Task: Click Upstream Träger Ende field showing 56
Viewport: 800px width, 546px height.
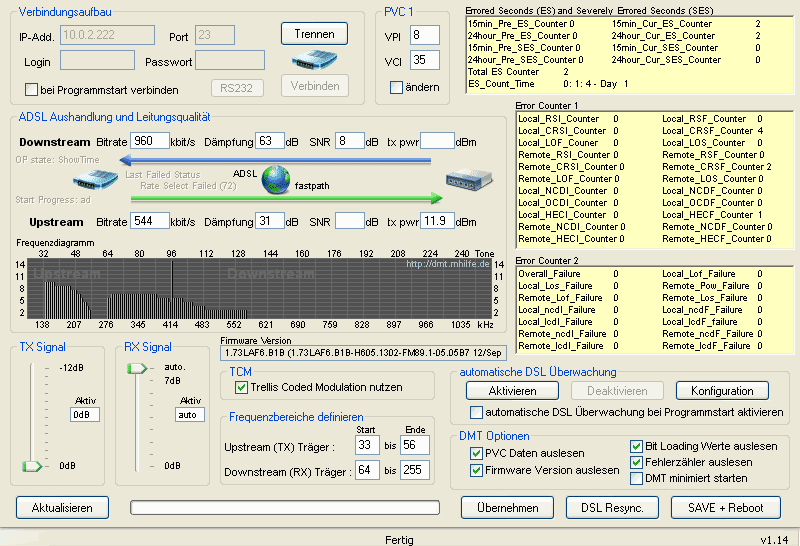Action: (415, 445)
